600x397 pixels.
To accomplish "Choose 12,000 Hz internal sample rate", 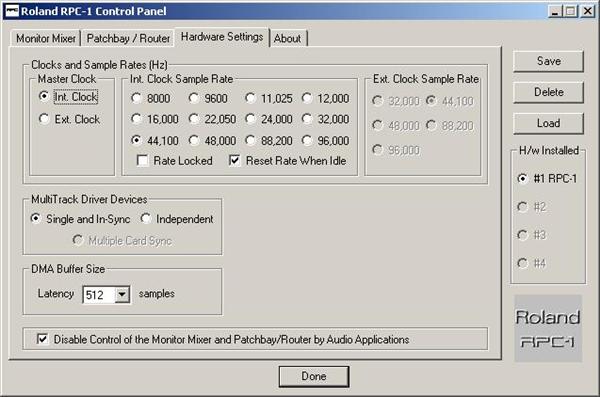I will coord(326,98).
